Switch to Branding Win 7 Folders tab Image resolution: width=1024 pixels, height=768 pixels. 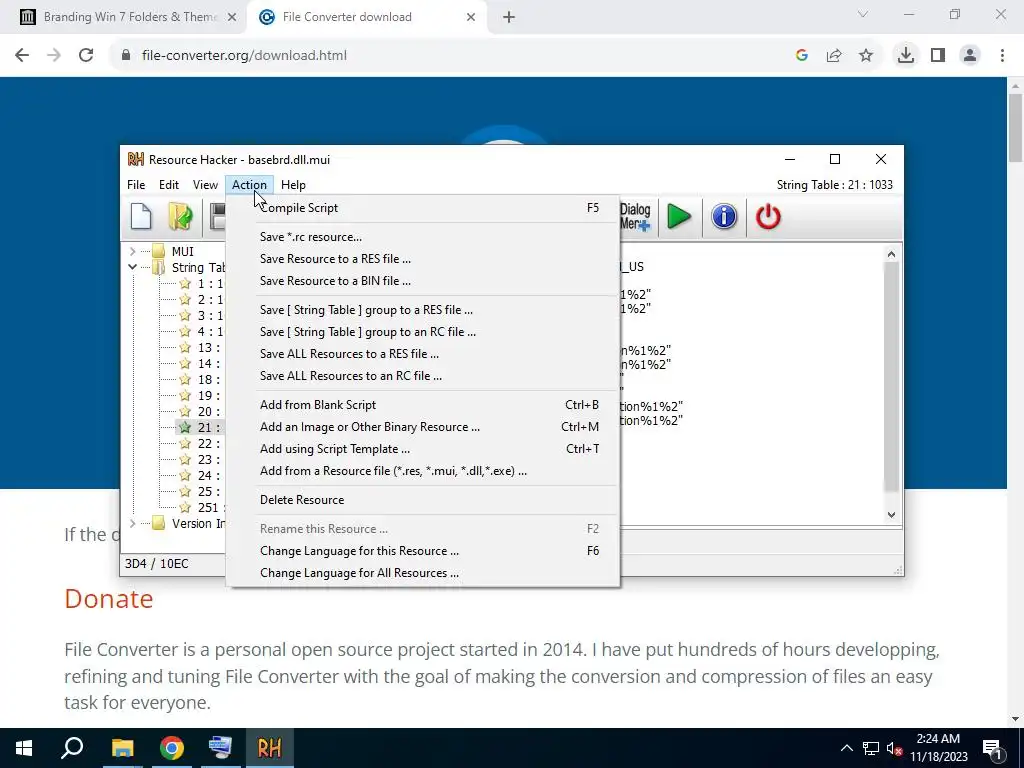[x=124, y=17]
